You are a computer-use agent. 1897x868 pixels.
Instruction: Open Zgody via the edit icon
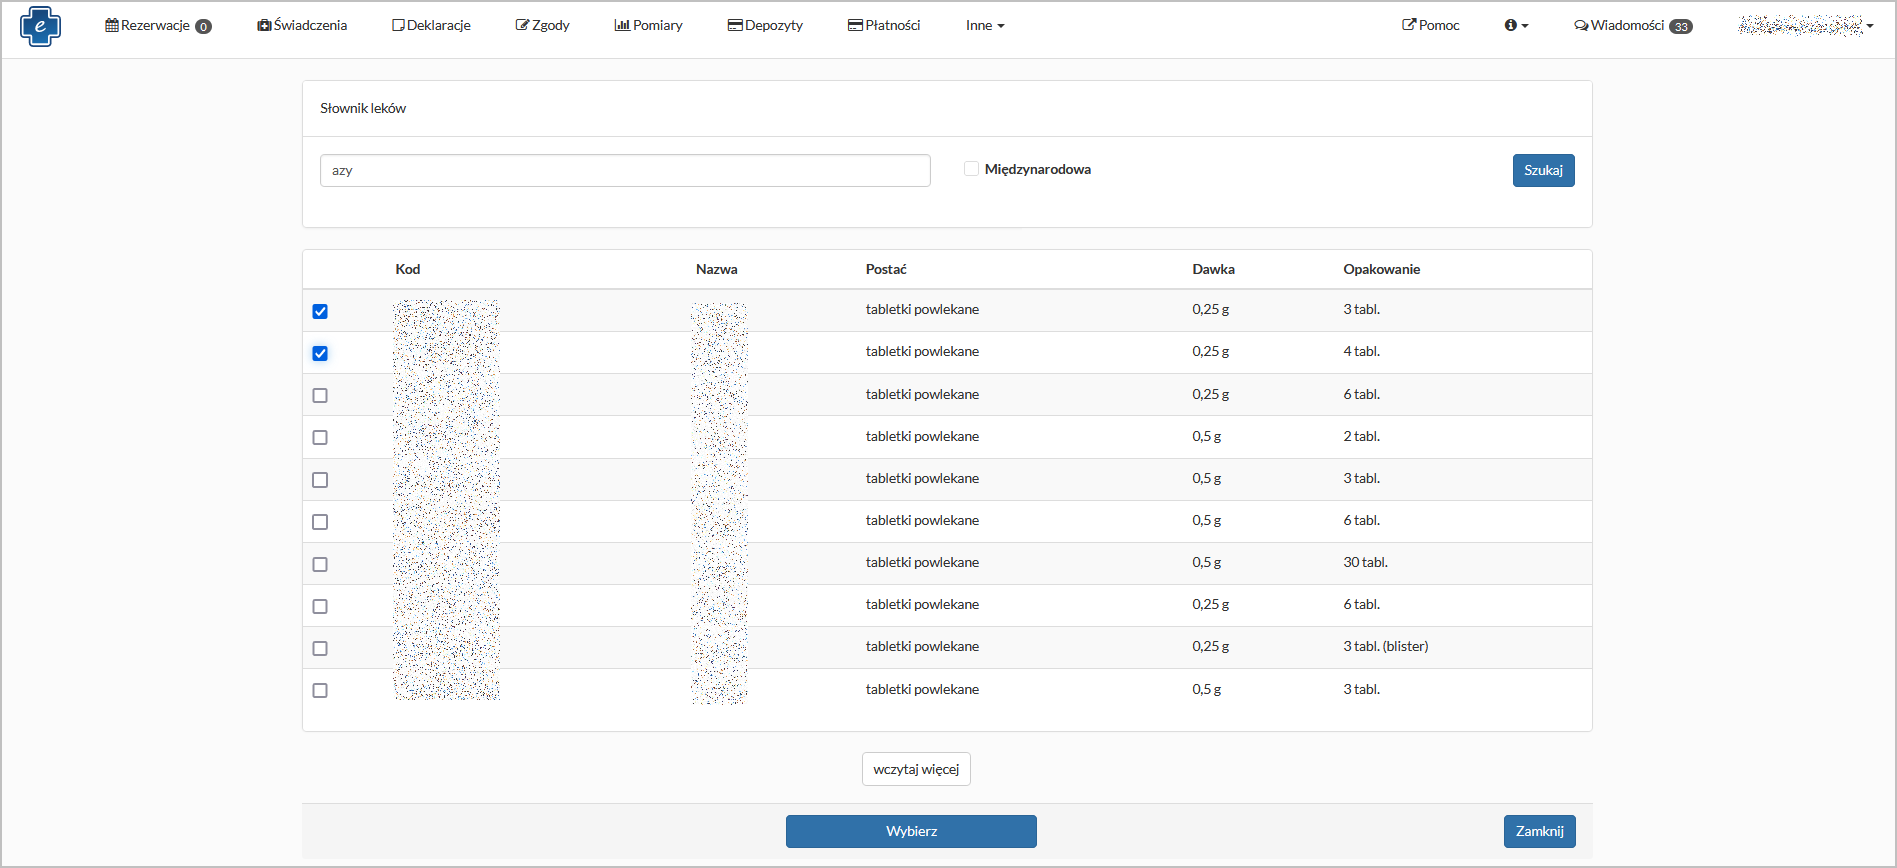pyautogui.click(x=522, y=25)
